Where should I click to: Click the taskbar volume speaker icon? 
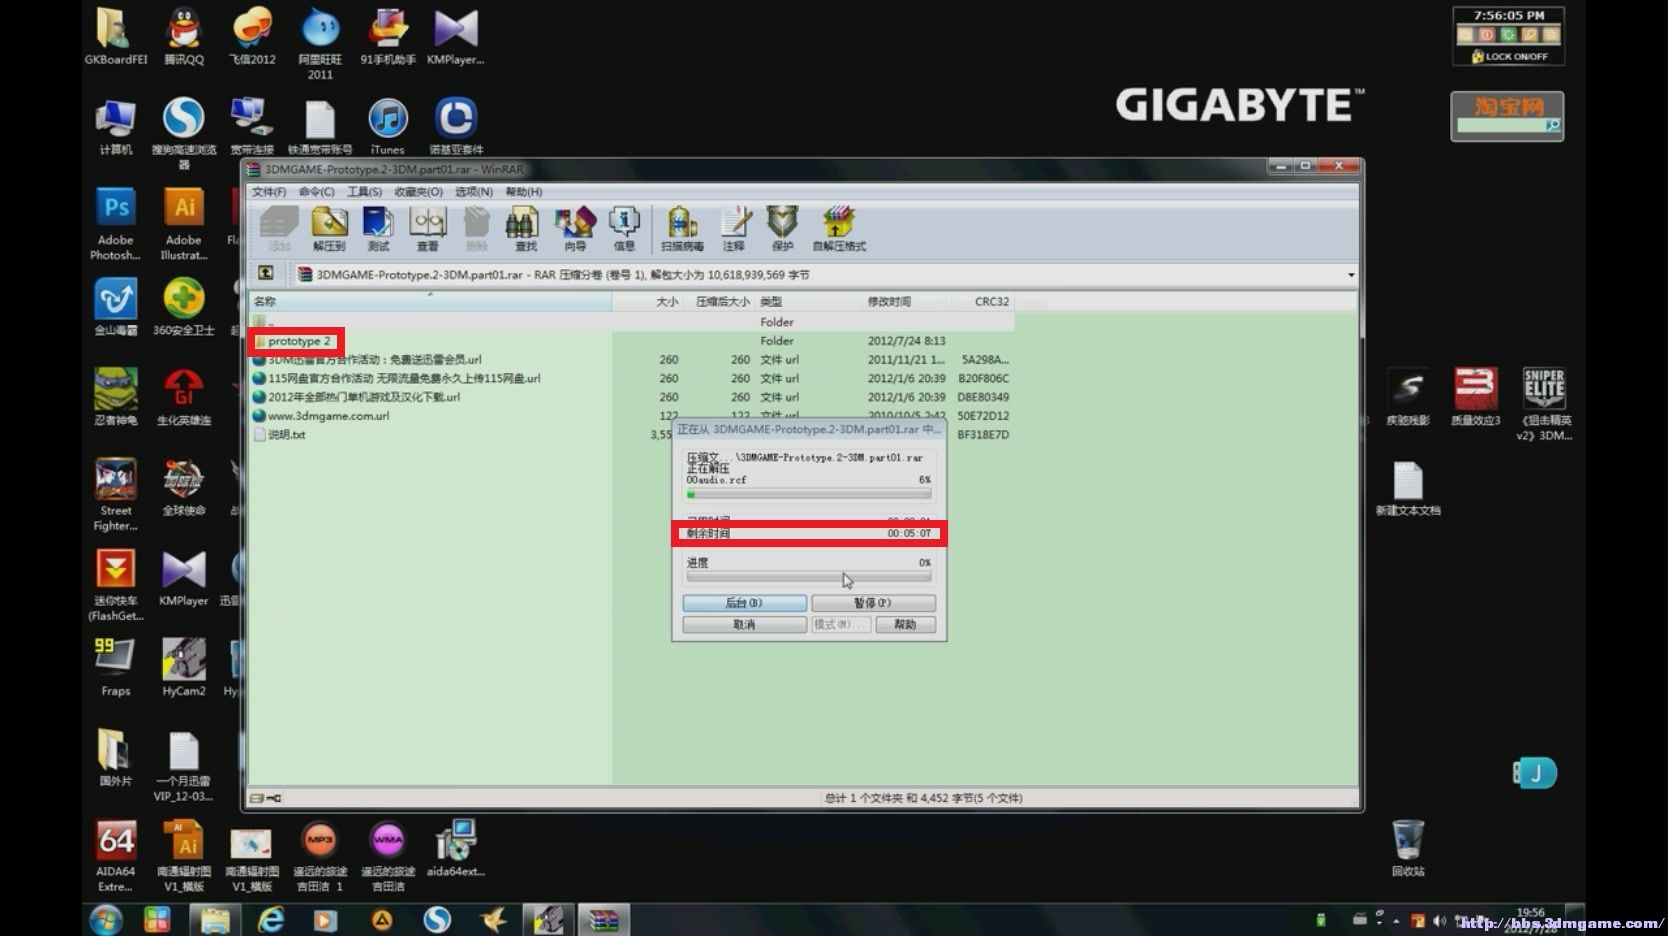point(1439,920)
